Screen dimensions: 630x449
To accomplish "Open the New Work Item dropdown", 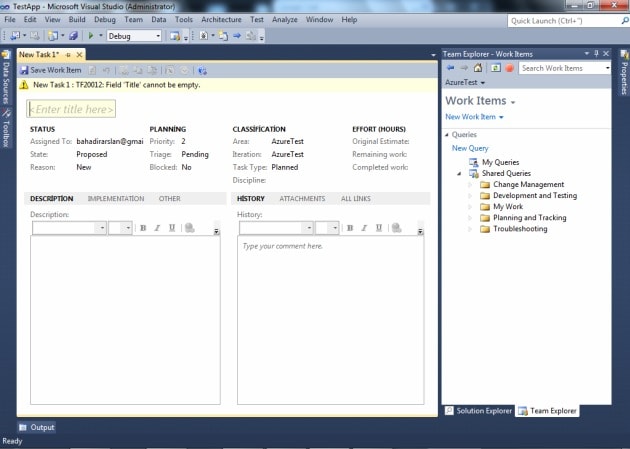I will tap(474, 117).
